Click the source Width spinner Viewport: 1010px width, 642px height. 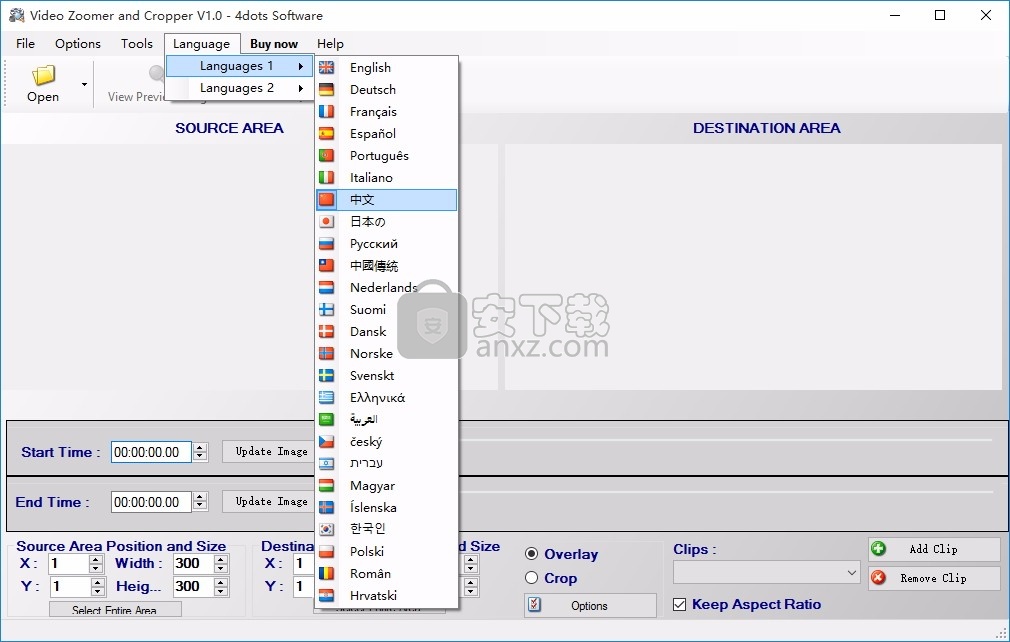click(x=221, y=563)
